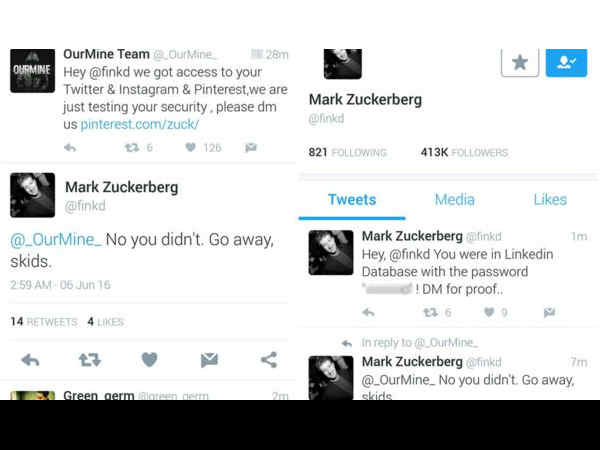This screenshot has width=600, height=450.
Task: Toggle the blue Following button on the profile
Action: tap(566, 61)
